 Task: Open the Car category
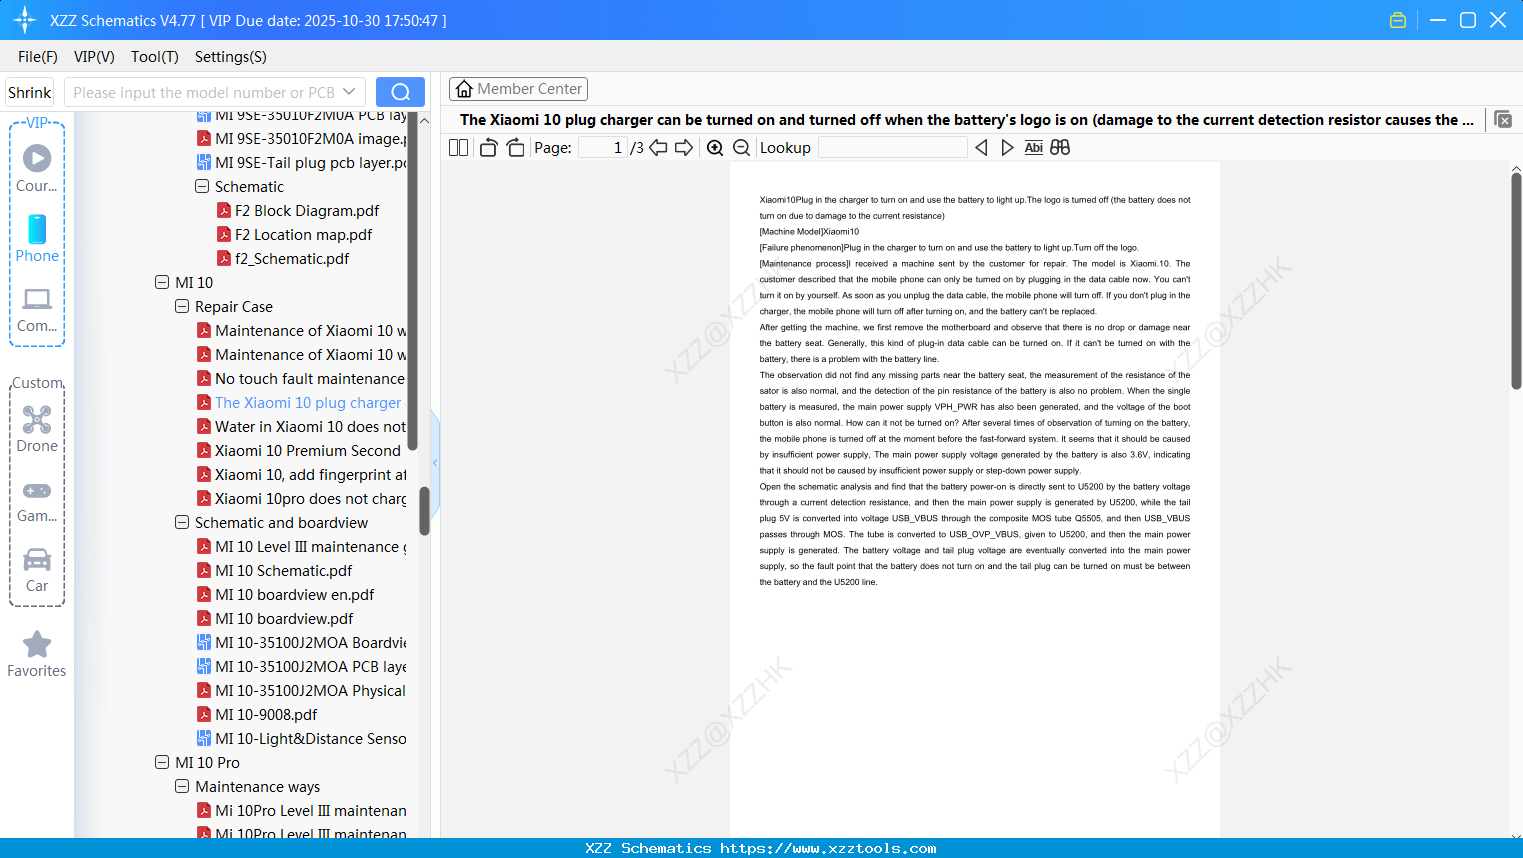coord(37,570)
